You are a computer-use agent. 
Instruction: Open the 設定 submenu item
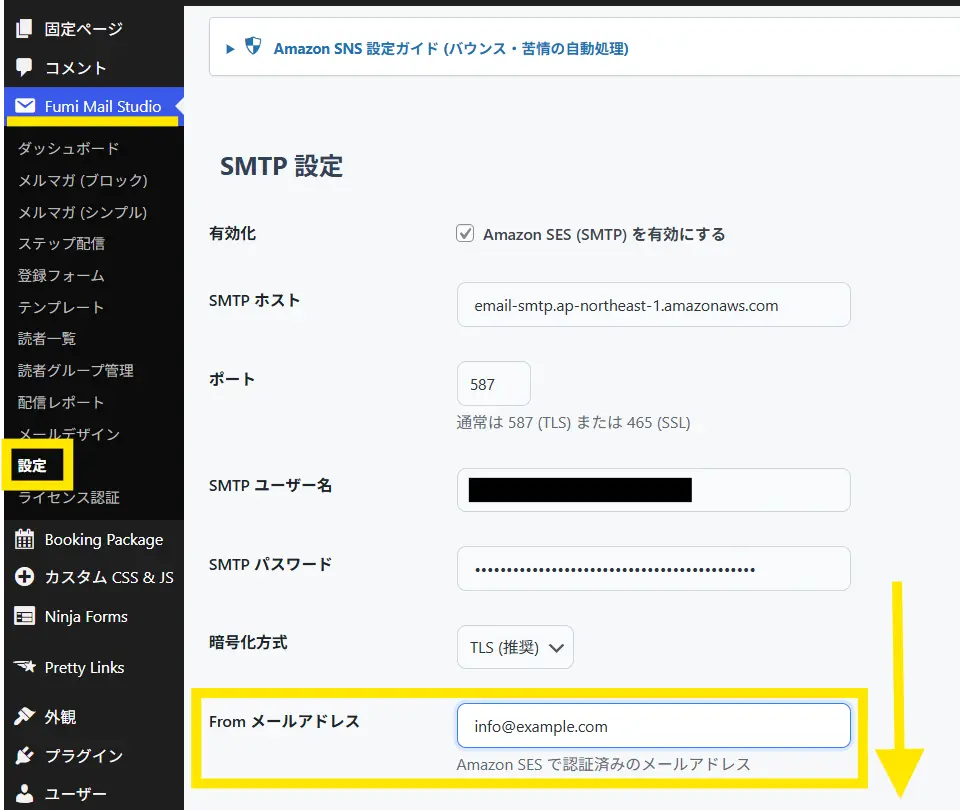point(32,465)
